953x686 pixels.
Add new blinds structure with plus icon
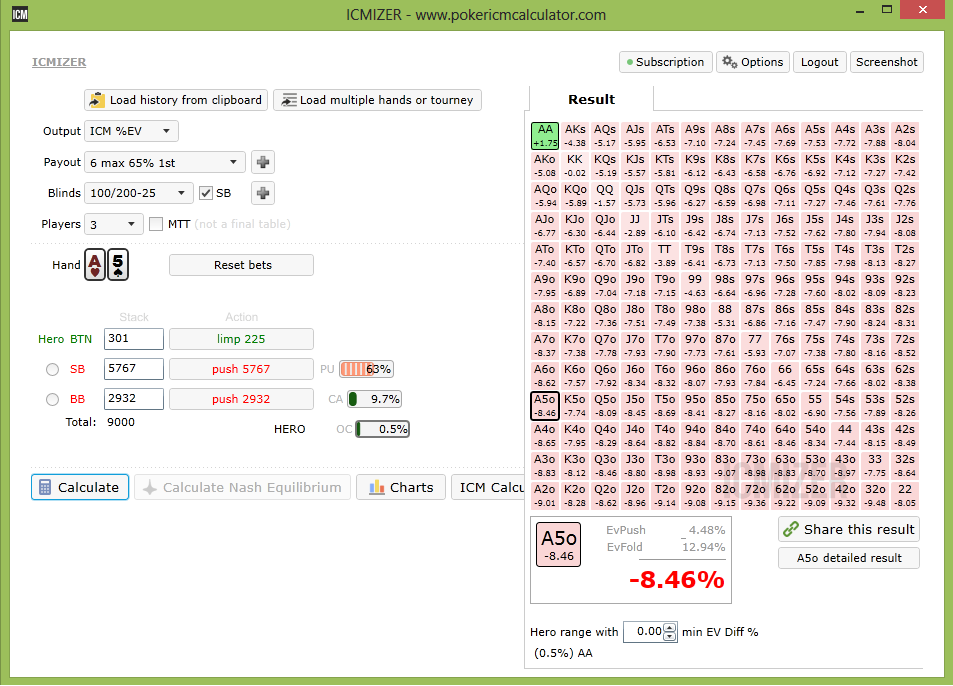pyautogui.click(x=263, y=193)
